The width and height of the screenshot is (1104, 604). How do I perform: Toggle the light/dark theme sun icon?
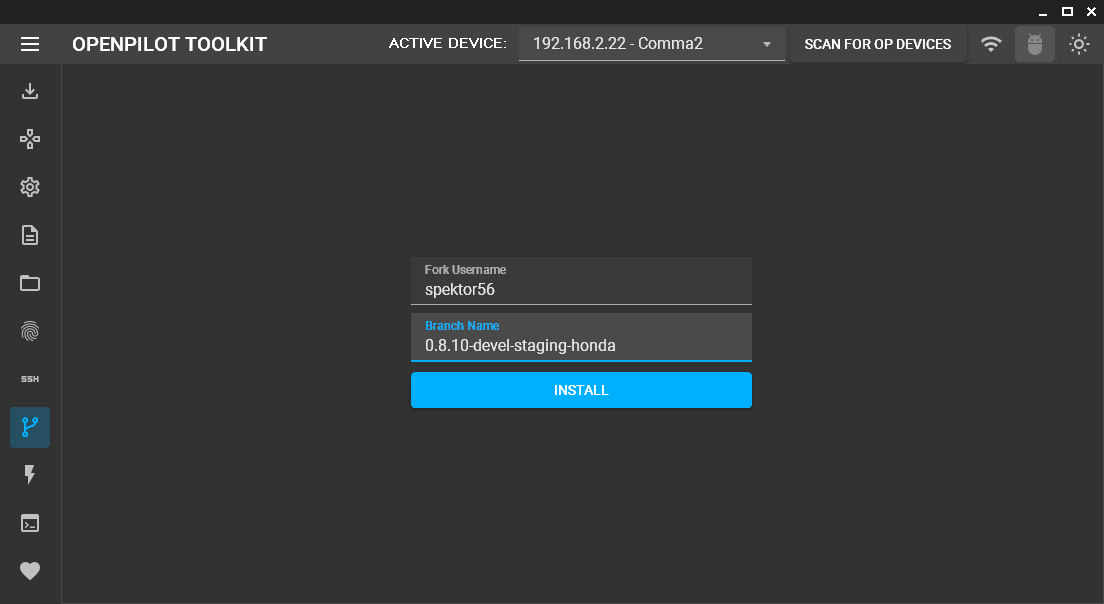coord(1079,44)
